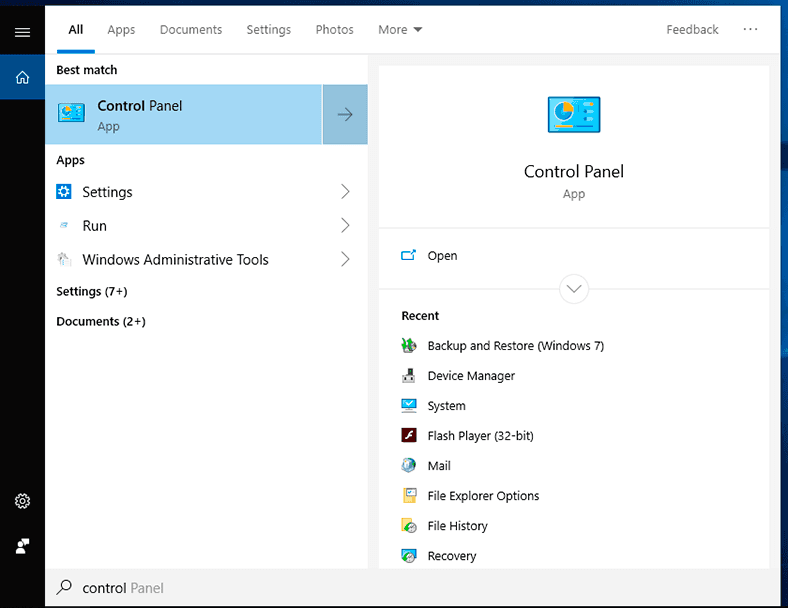Open the three-dots options menu

point(750,29)
